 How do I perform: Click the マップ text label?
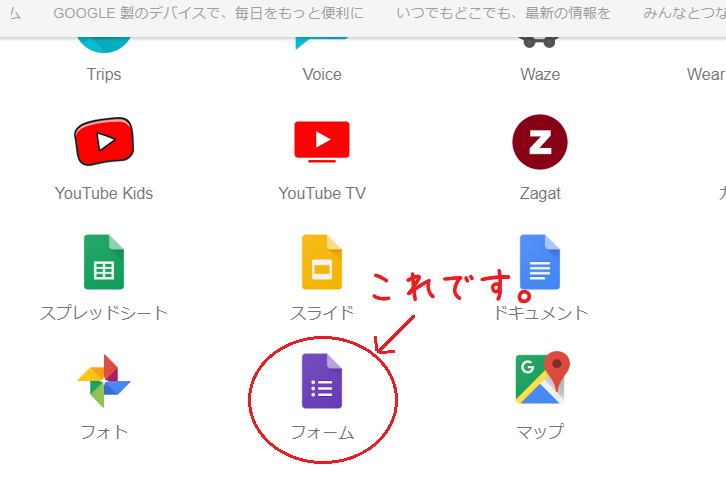[540, 431]
